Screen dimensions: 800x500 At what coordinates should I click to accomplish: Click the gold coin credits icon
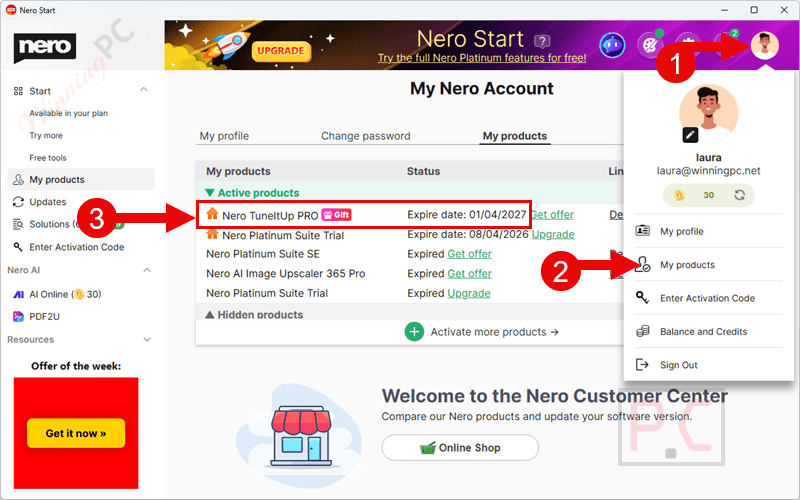coord(679,195)
